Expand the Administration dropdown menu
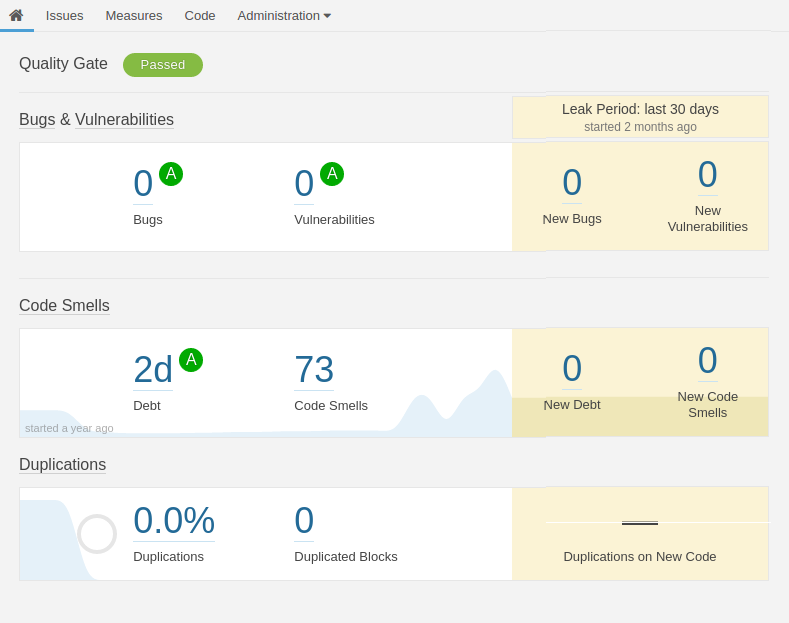The width and height of the screenshot is (789, 623). coord(284,15)
